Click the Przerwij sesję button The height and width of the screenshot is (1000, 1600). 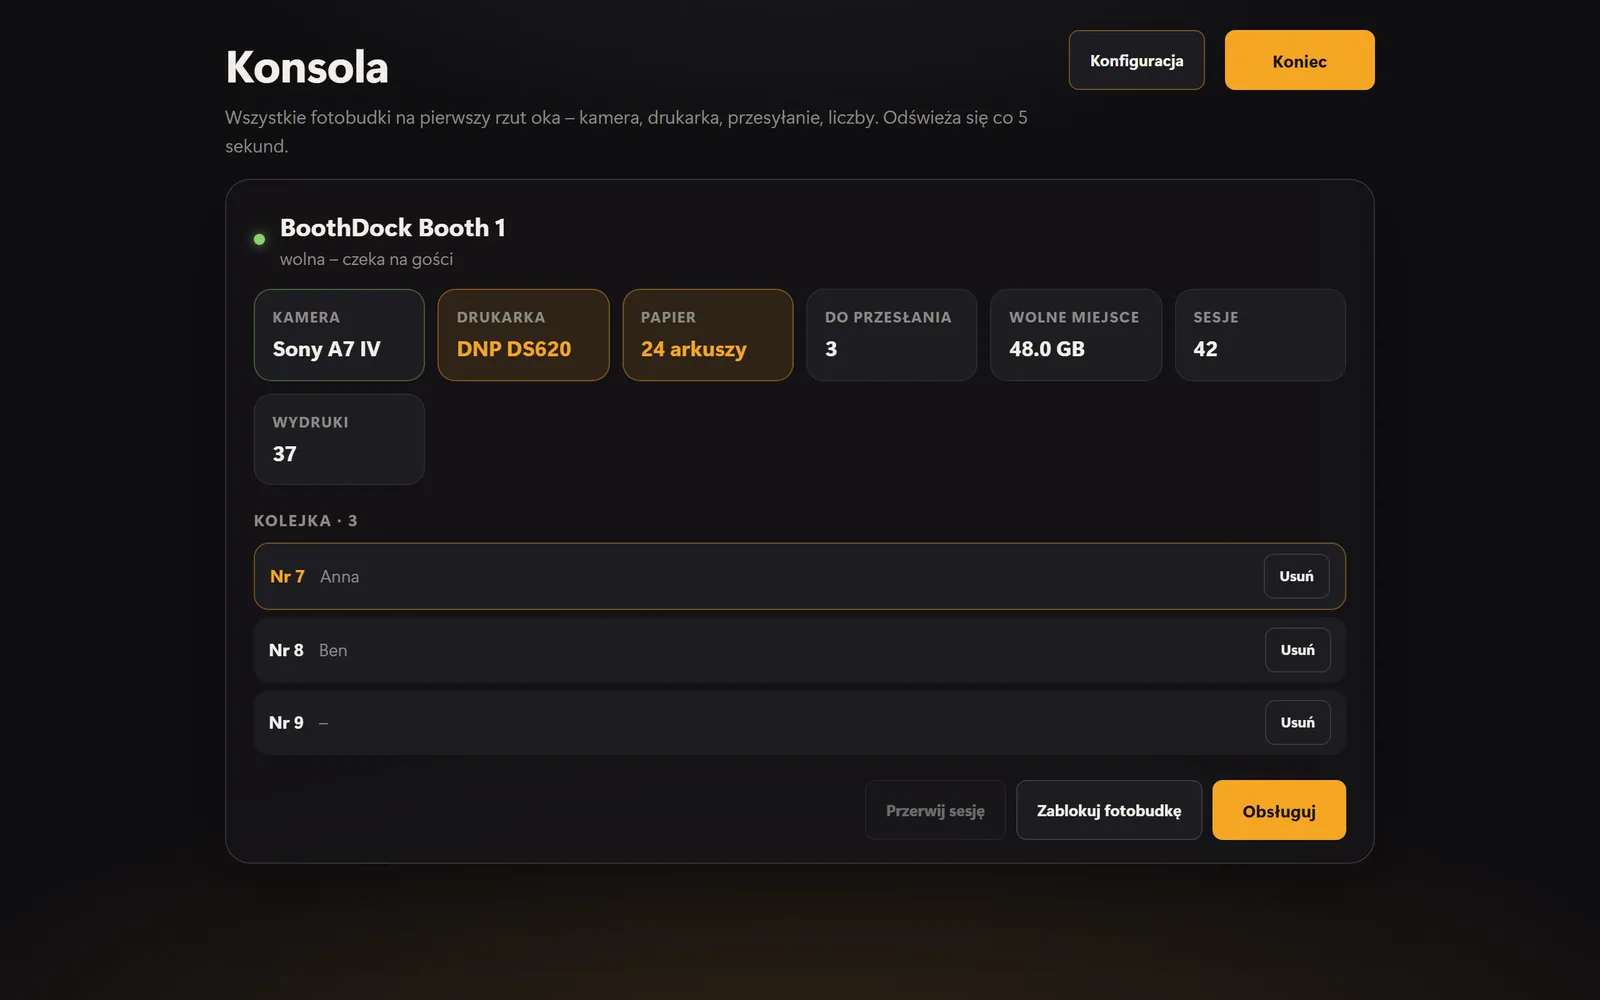tap(935, 810)
